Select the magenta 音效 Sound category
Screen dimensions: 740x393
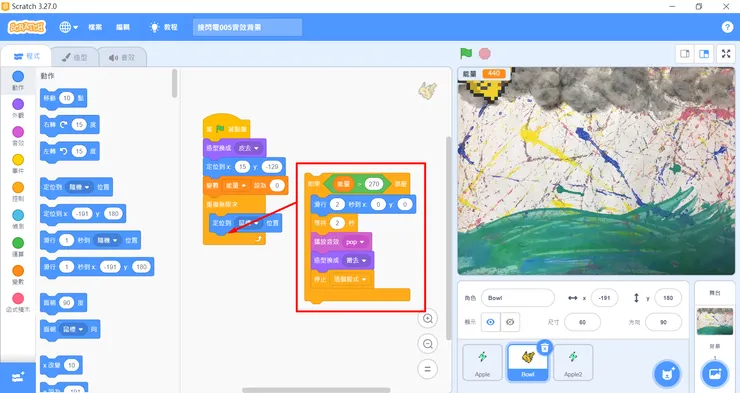tap(18, 136)
